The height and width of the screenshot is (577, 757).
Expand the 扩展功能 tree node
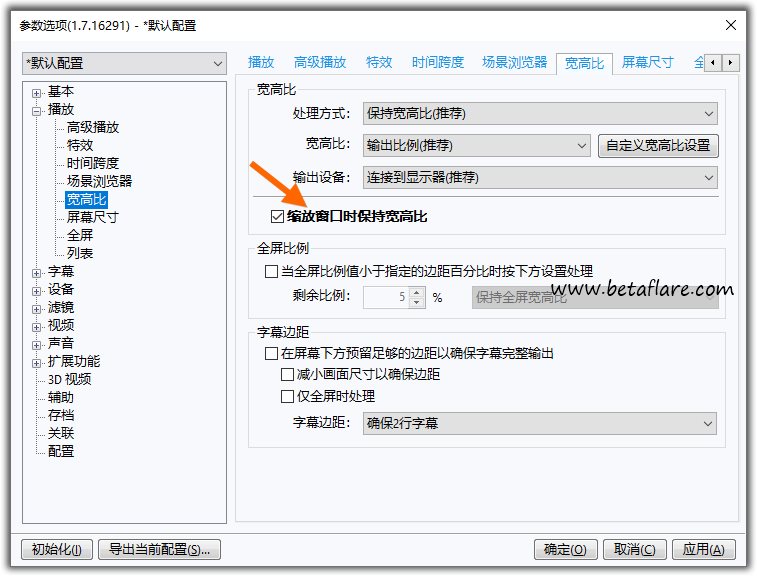[x=37, y=362]
